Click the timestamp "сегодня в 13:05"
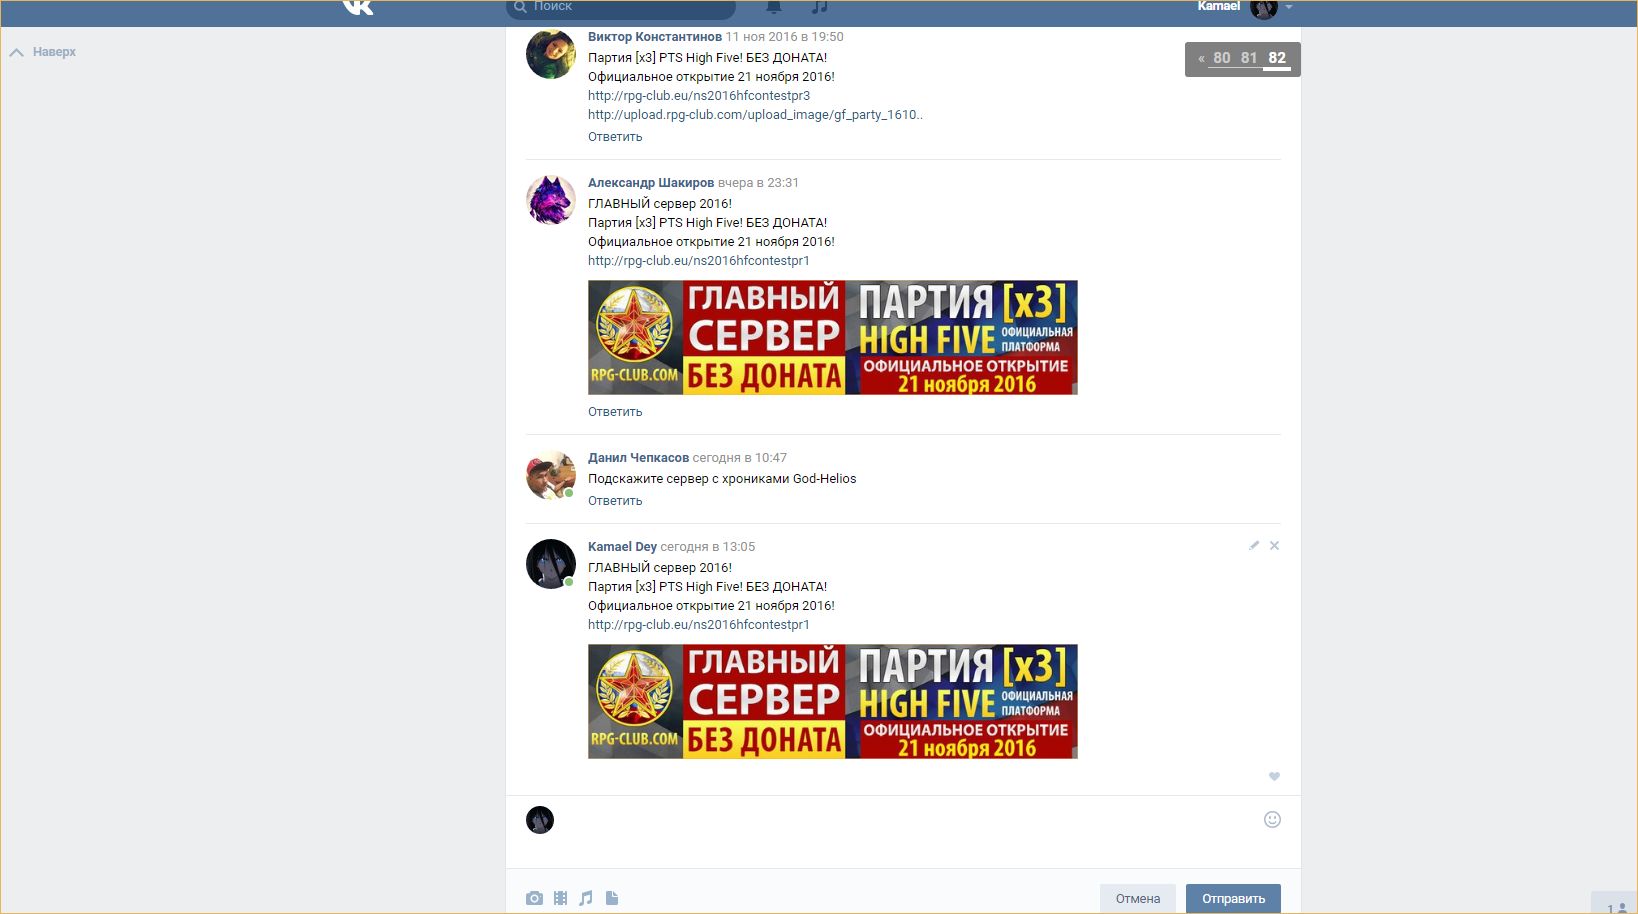 coord(708,547)
